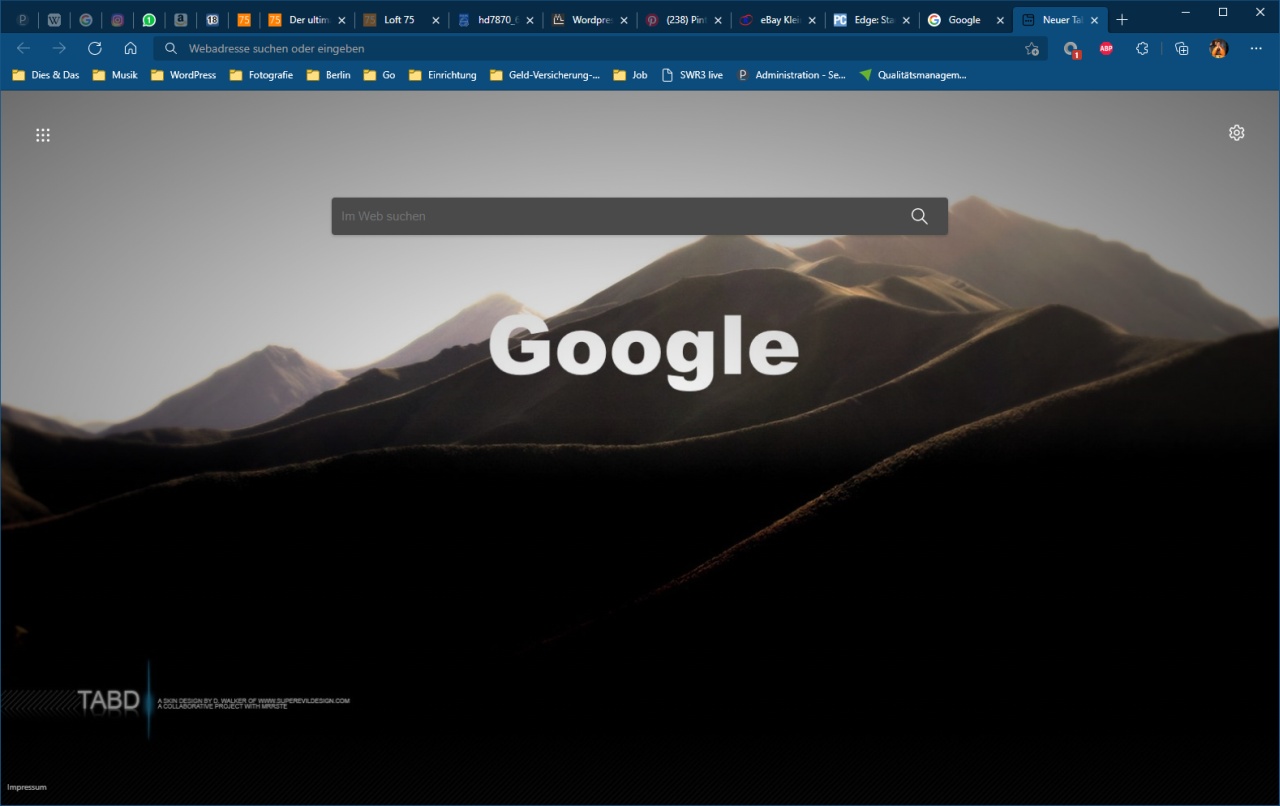Open the Extensions puzzle icon
1280x806 pixels.
[1142, 48]
